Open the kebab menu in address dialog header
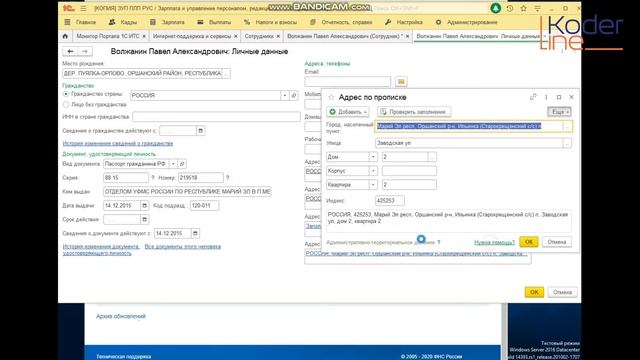Screen dimensions: 640x360 [546, 97]
